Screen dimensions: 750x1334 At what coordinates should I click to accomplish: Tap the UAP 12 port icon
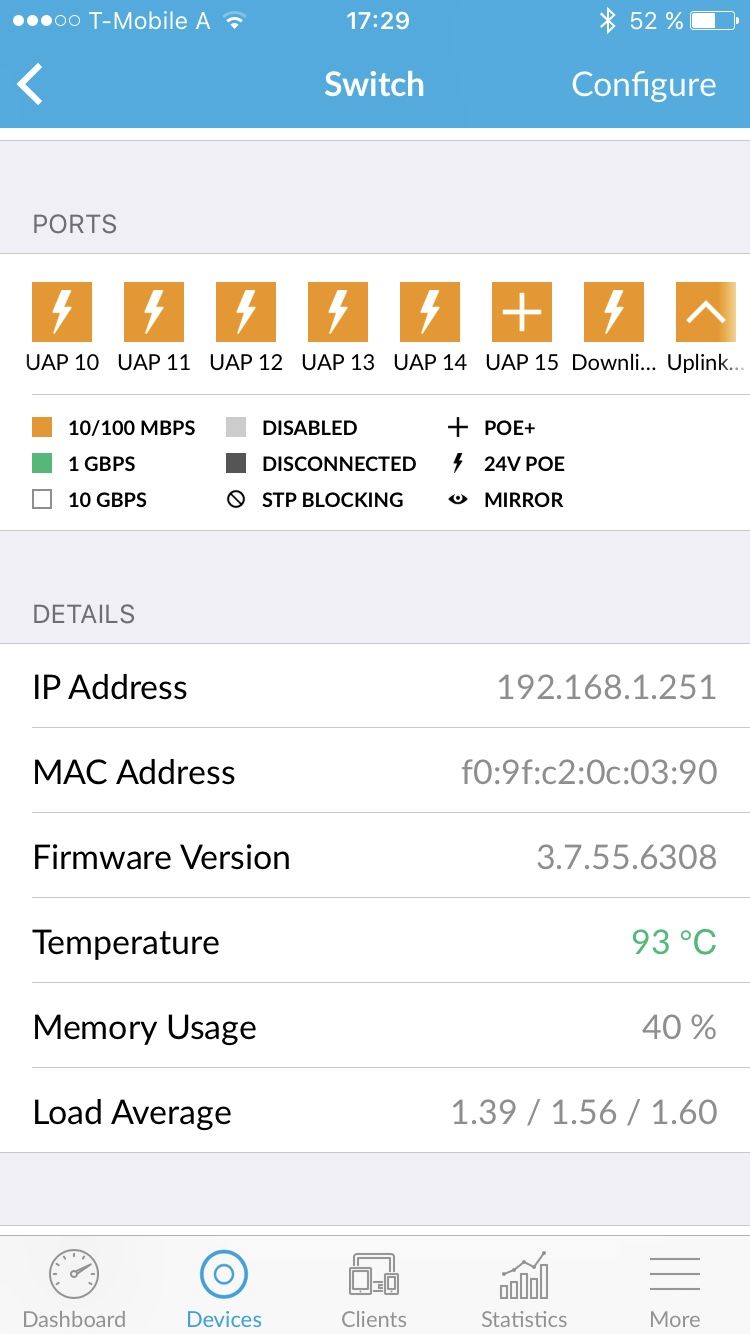point(246,312)
